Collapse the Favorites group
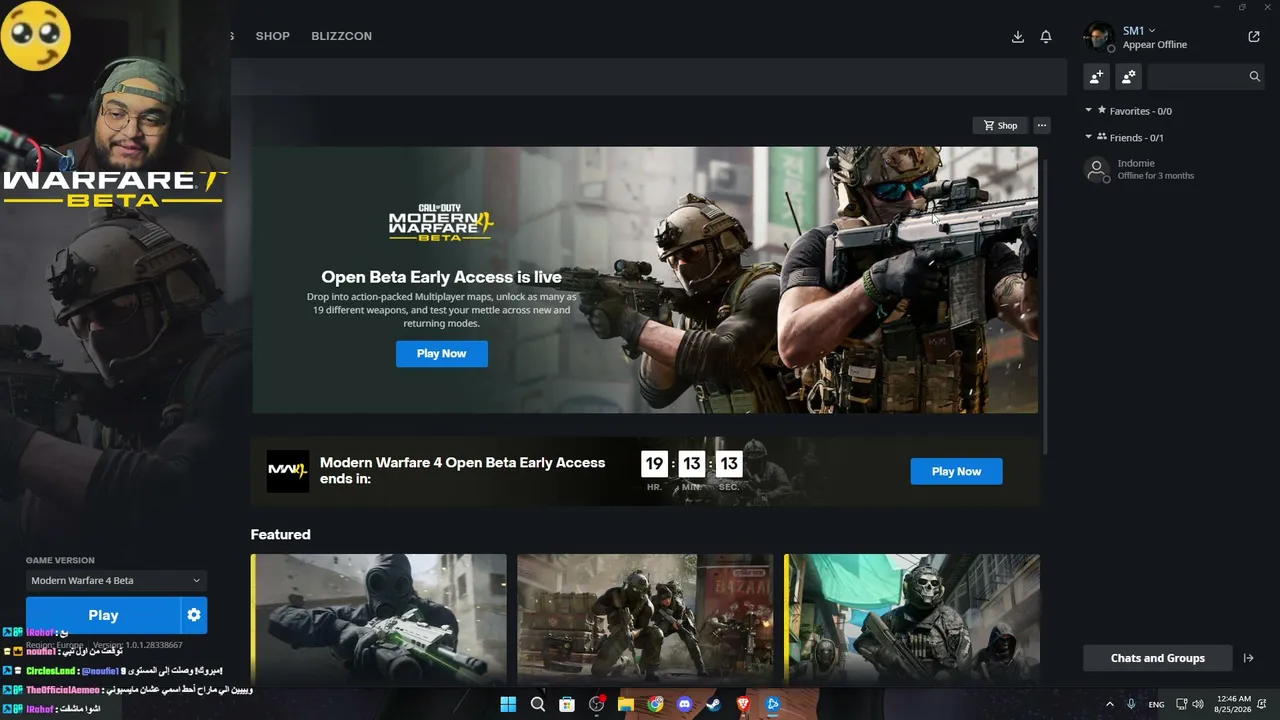Viewport: 1280px width, 720px height. [1089, 111]
